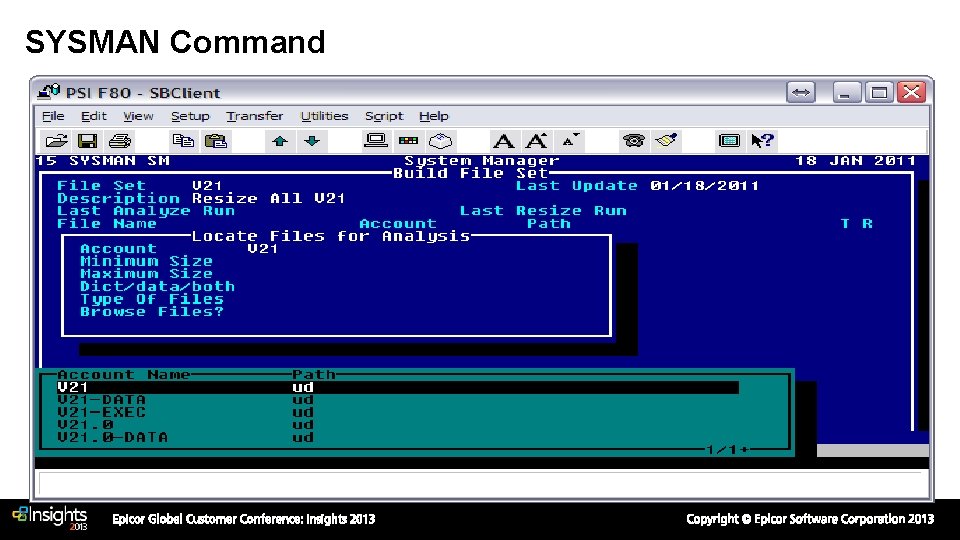This screenshot has width=960, height=540.
Task: Click the Browse Files? prompt
Action: 152,312
